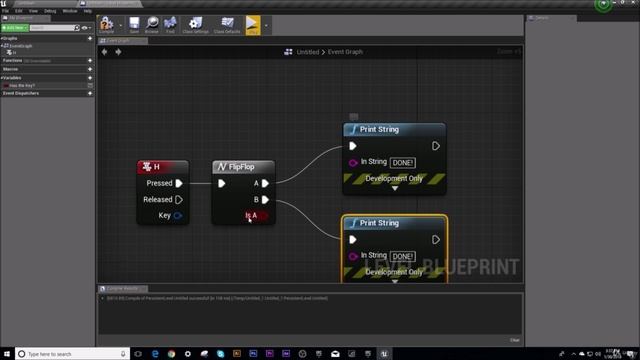Viewport: 640px width, 360px height.
Task: Click the Find toolbar icon
Action: point(170,25)
